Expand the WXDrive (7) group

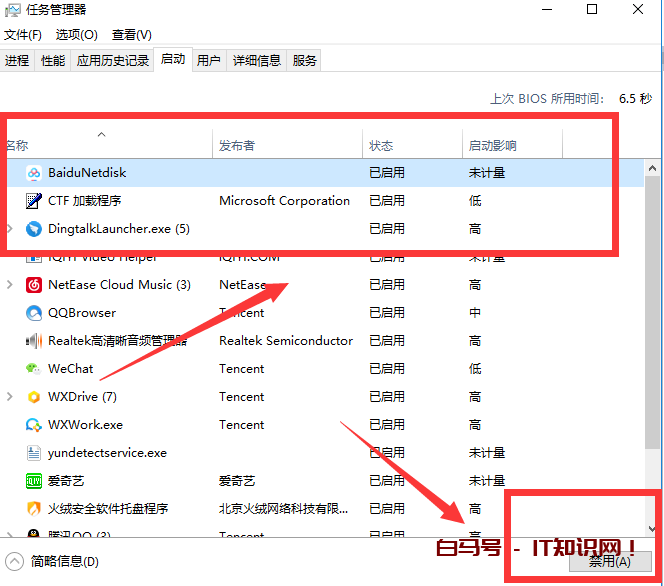10,397
